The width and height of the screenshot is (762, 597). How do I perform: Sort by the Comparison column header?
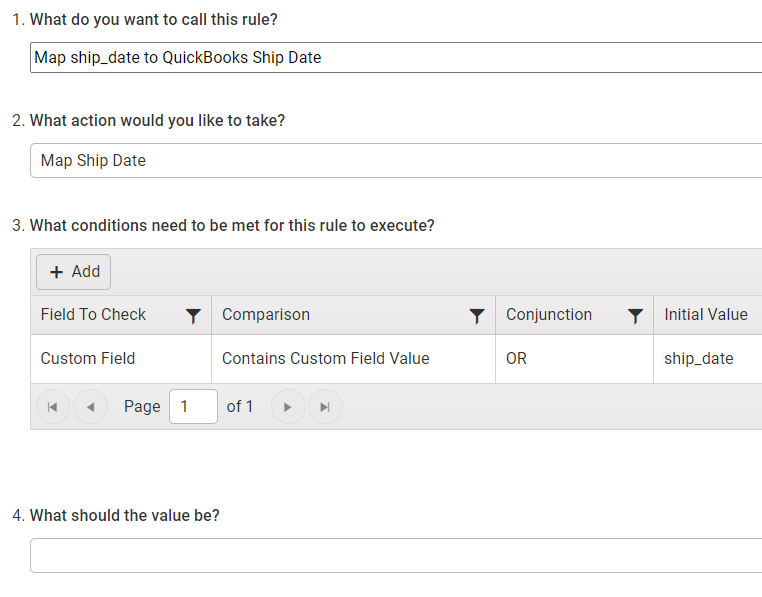(266, 315)
